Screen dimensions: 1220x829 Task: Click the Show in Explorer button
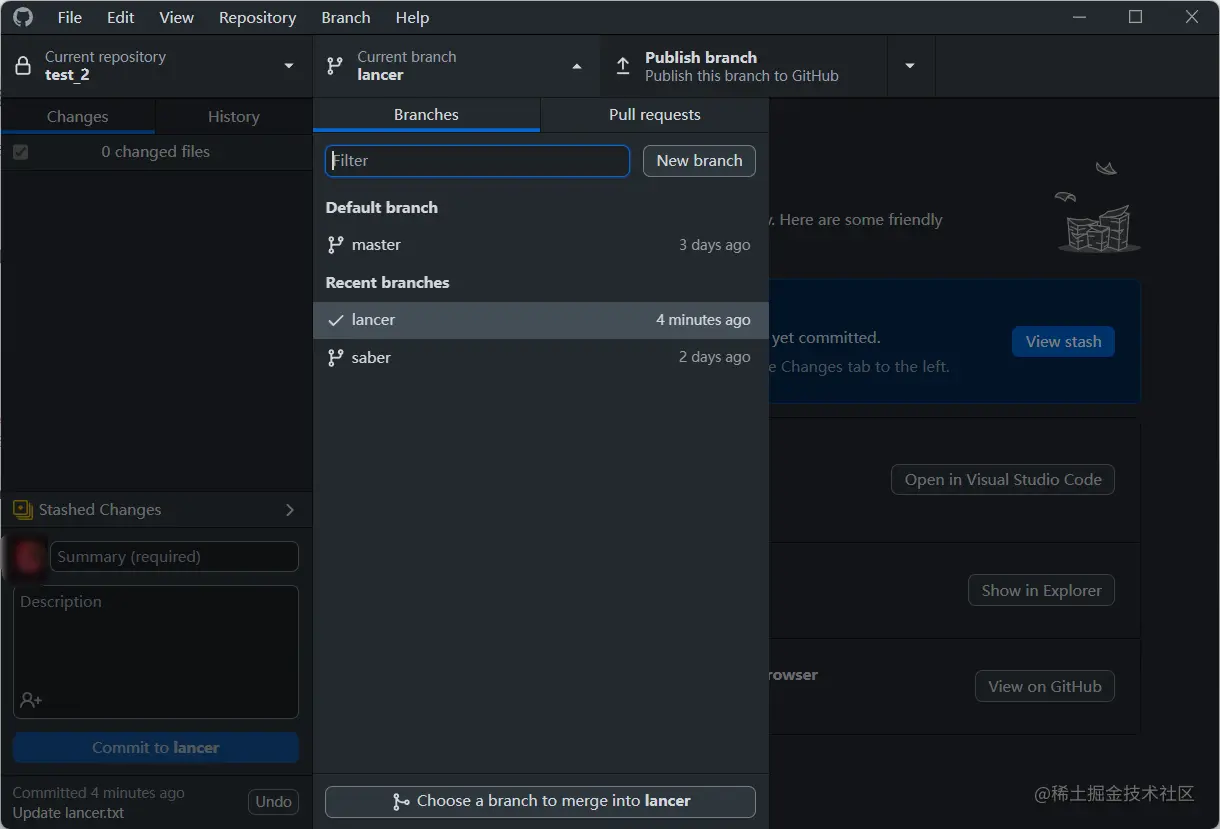click(x=1041, y=590)
